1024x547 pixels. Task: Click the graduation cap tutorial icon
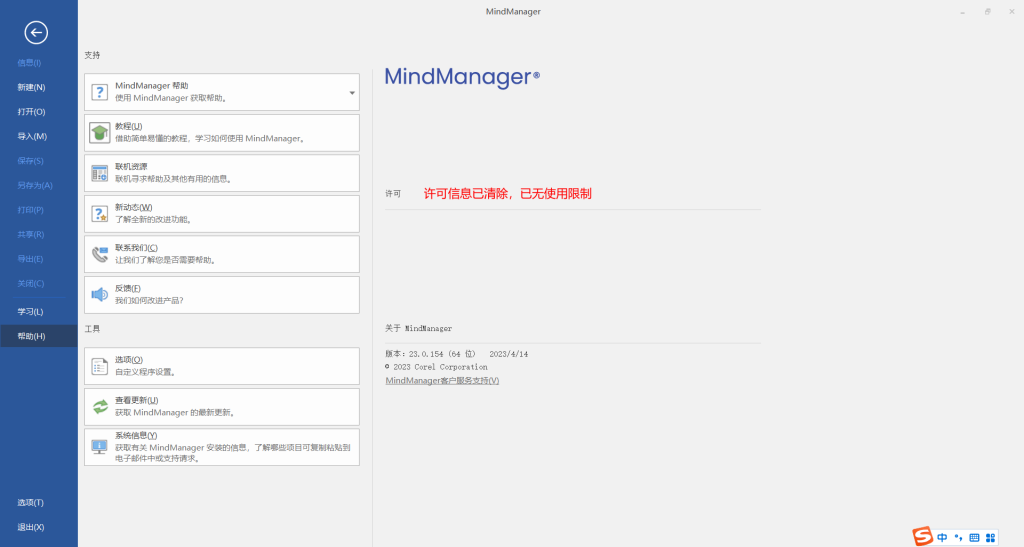(x=99, y=133)
